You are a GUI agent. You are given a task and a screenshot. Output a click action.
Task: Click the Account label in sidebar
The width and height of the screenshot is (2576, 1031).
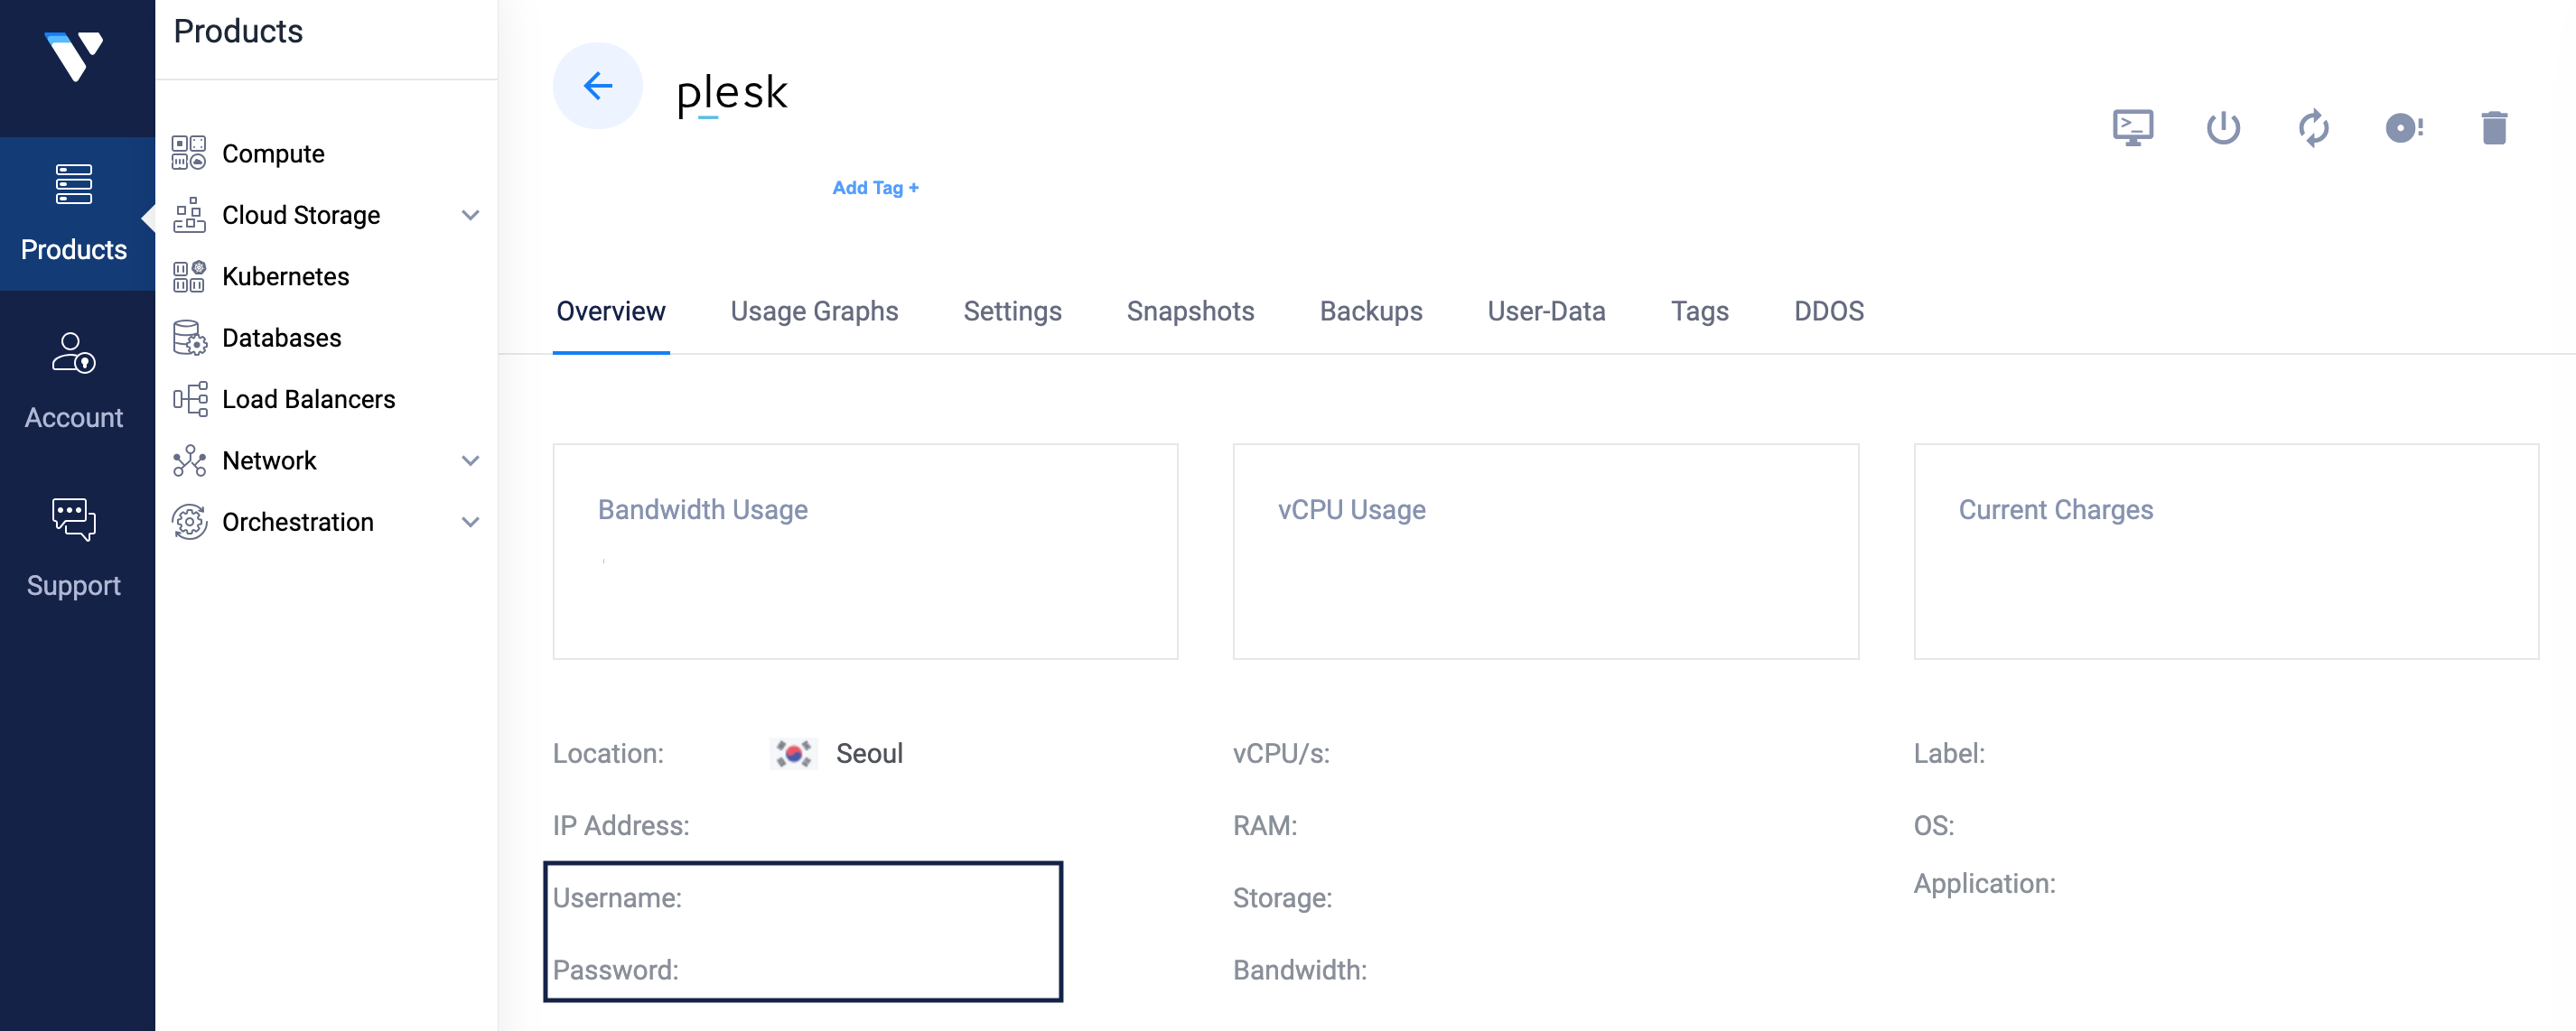pos(74,417)
